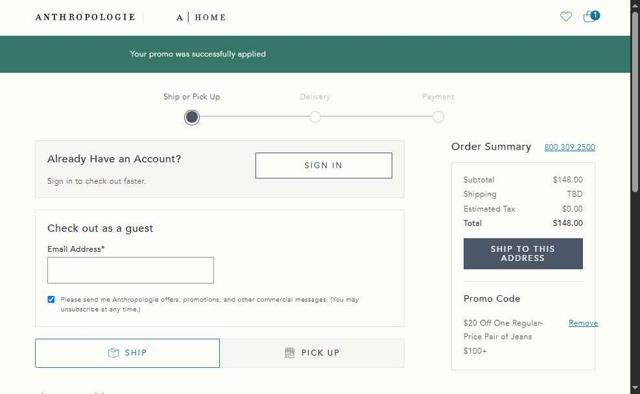The height and width of the screenshot is (394, 640).
Task: Click the page vertical scrollbar thumb
Action: pos(635,101)
